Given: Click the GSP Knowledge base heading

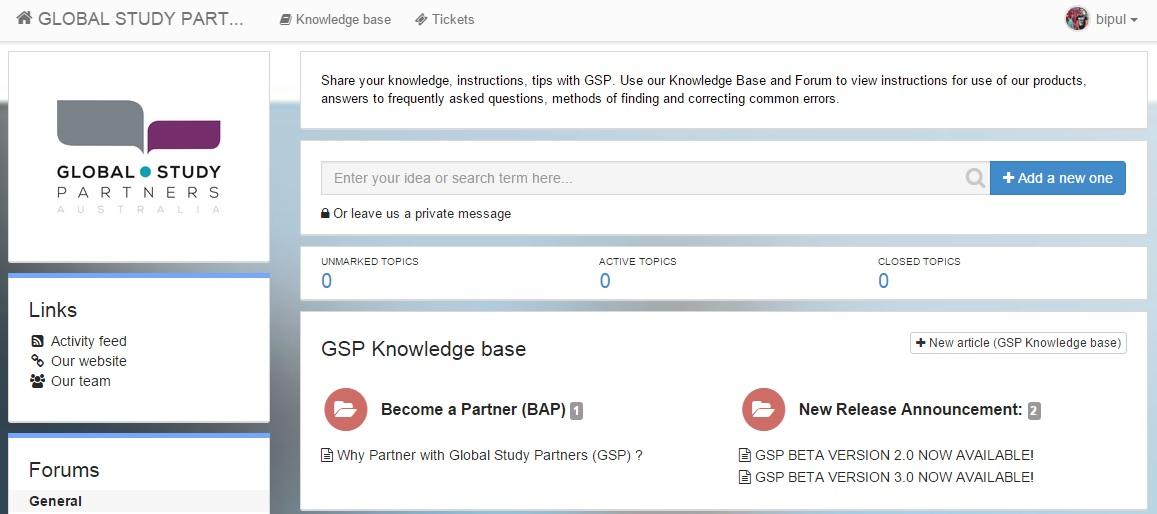Looking at the screenshot, I should click(424, 349).
